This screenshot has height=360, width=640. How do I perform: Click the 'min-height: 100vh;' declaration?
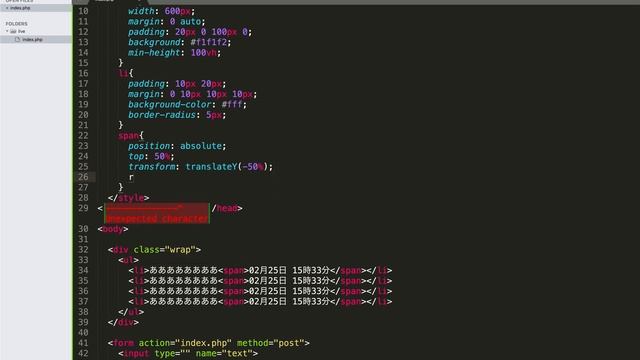[174, 53]
